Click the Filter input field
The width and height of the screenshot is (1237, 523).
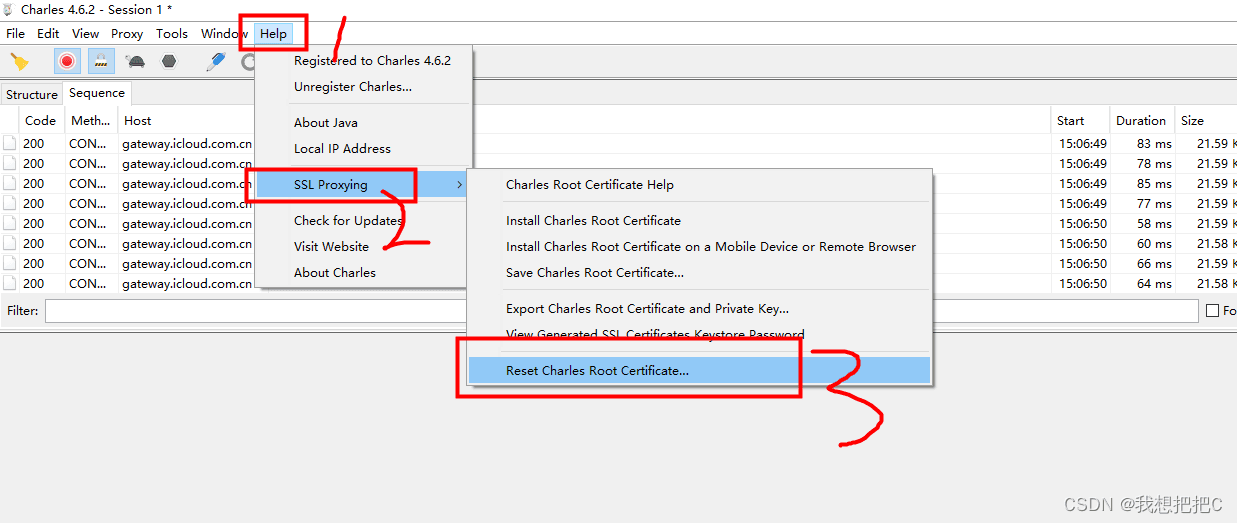[621, 311]
